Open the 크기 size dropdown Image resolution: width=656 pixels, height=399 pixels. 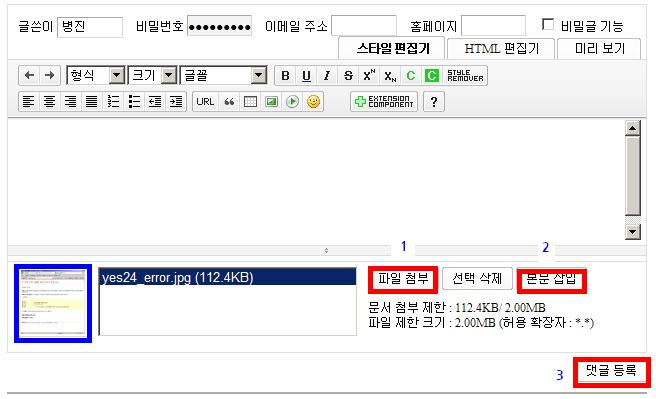[x=152, y=76]
